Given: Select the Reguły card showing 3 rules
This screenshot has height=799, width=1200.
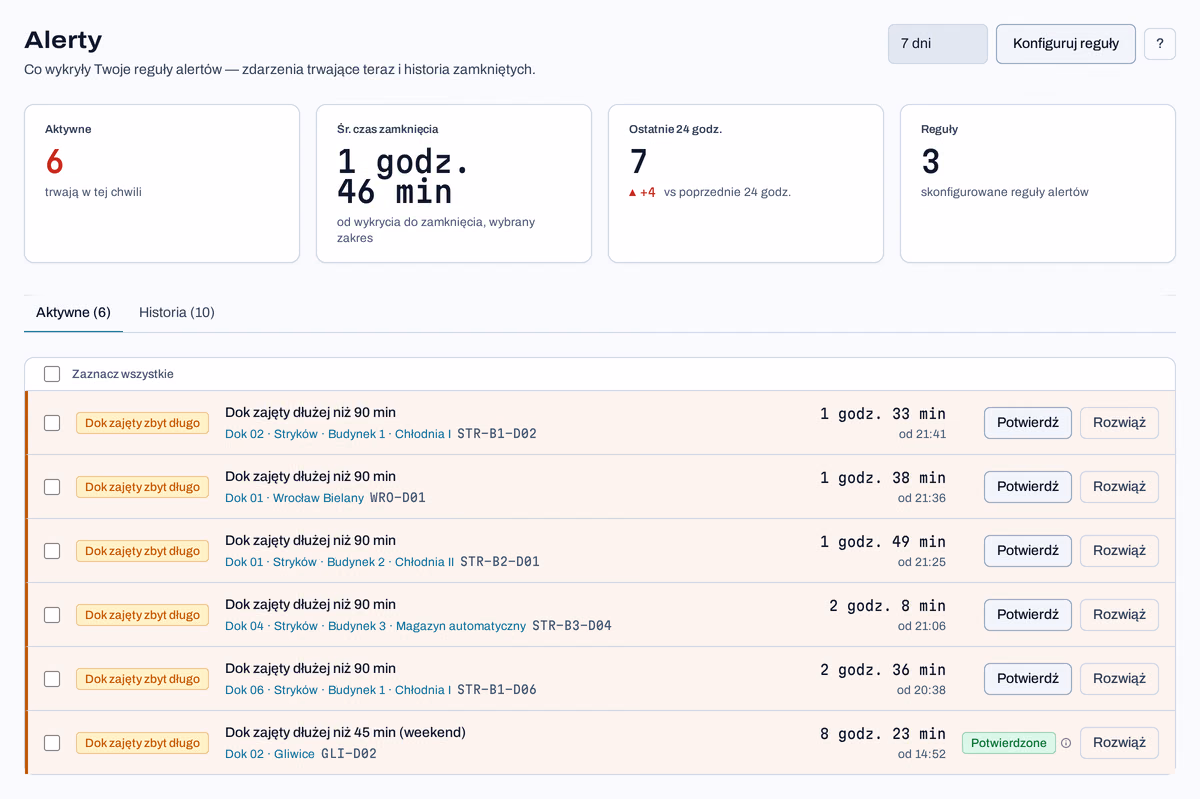Looking at the screenshot, I should coord(1038,184).
